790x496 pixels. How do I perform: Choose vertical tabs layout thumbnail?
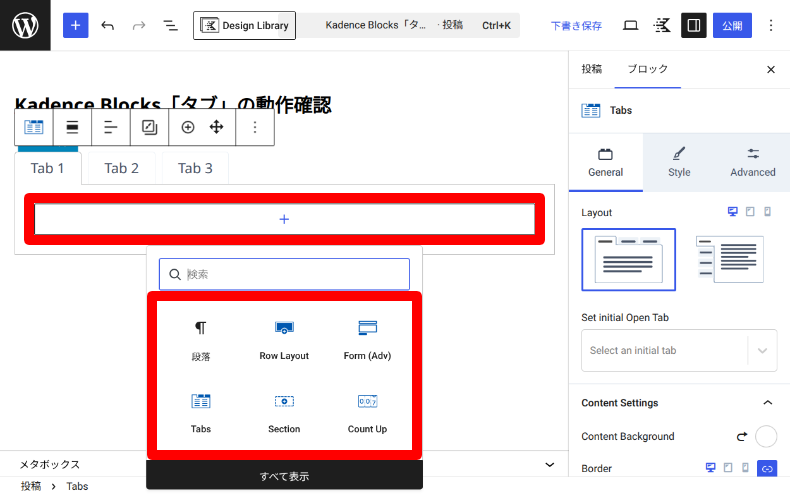point(730,260)
